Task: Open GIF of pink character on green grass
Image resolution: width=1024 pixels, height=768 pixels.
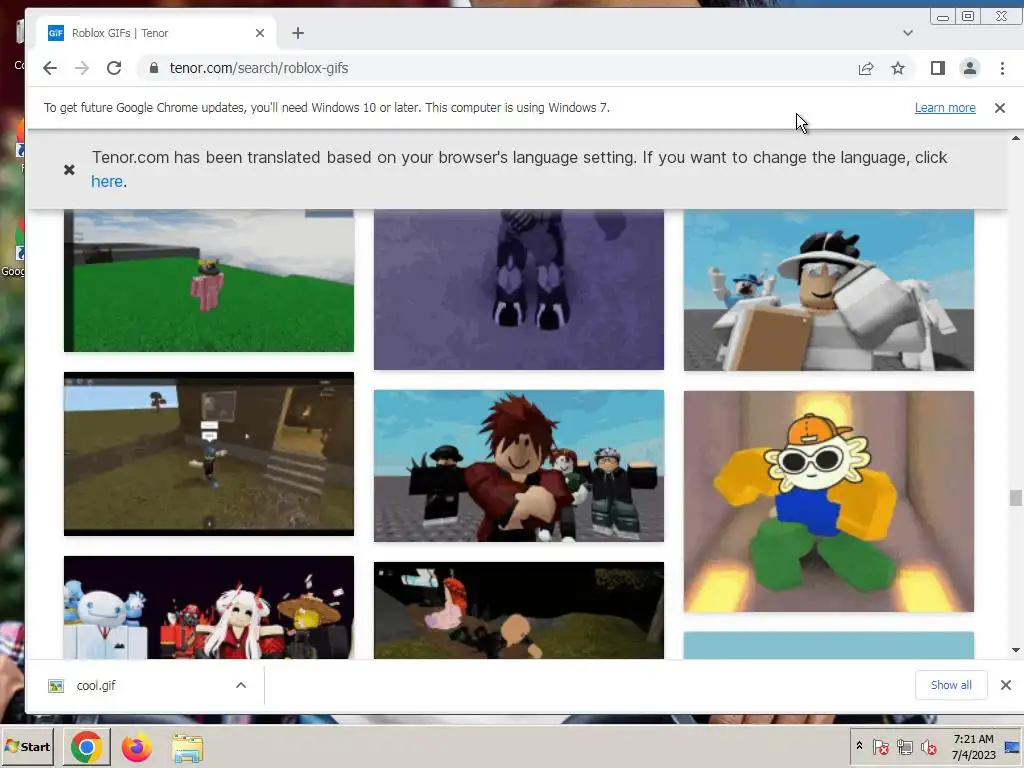Action: click(209, 280)
